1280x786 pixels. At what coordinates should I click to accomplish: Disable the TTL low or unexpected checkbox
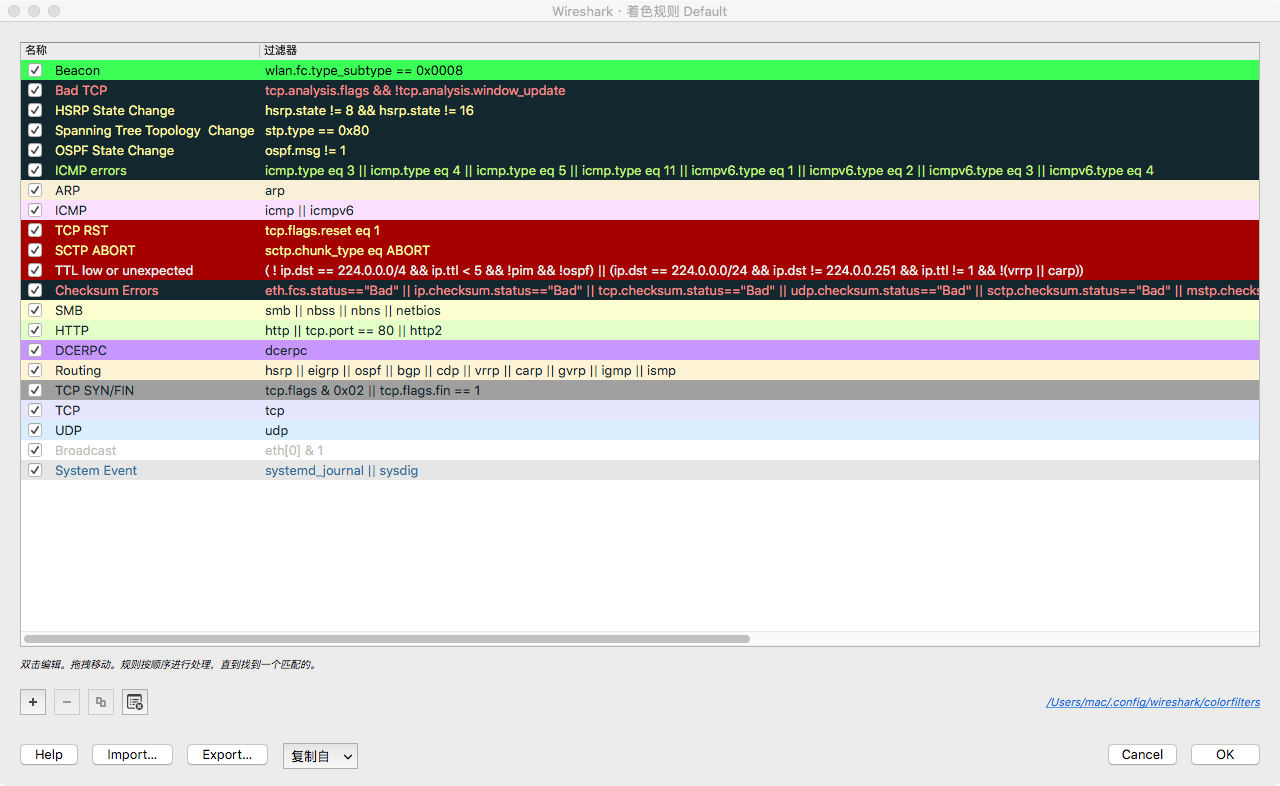click(35, 271)
